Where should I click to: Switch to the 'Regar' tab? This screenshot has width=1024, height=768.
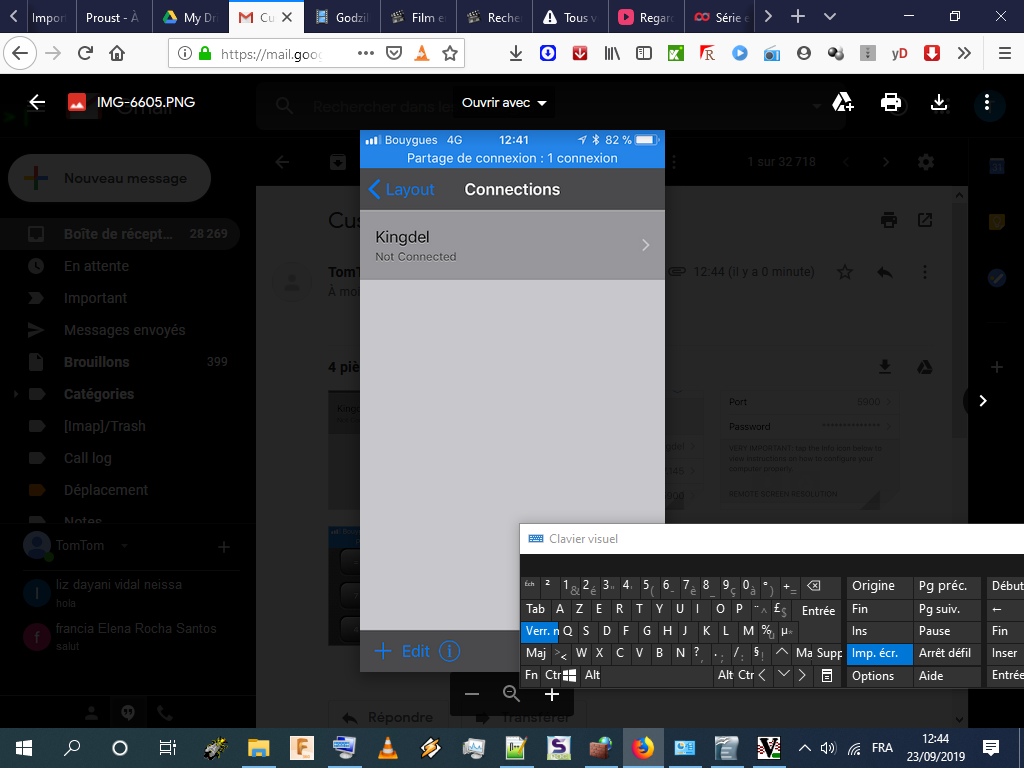646,17
